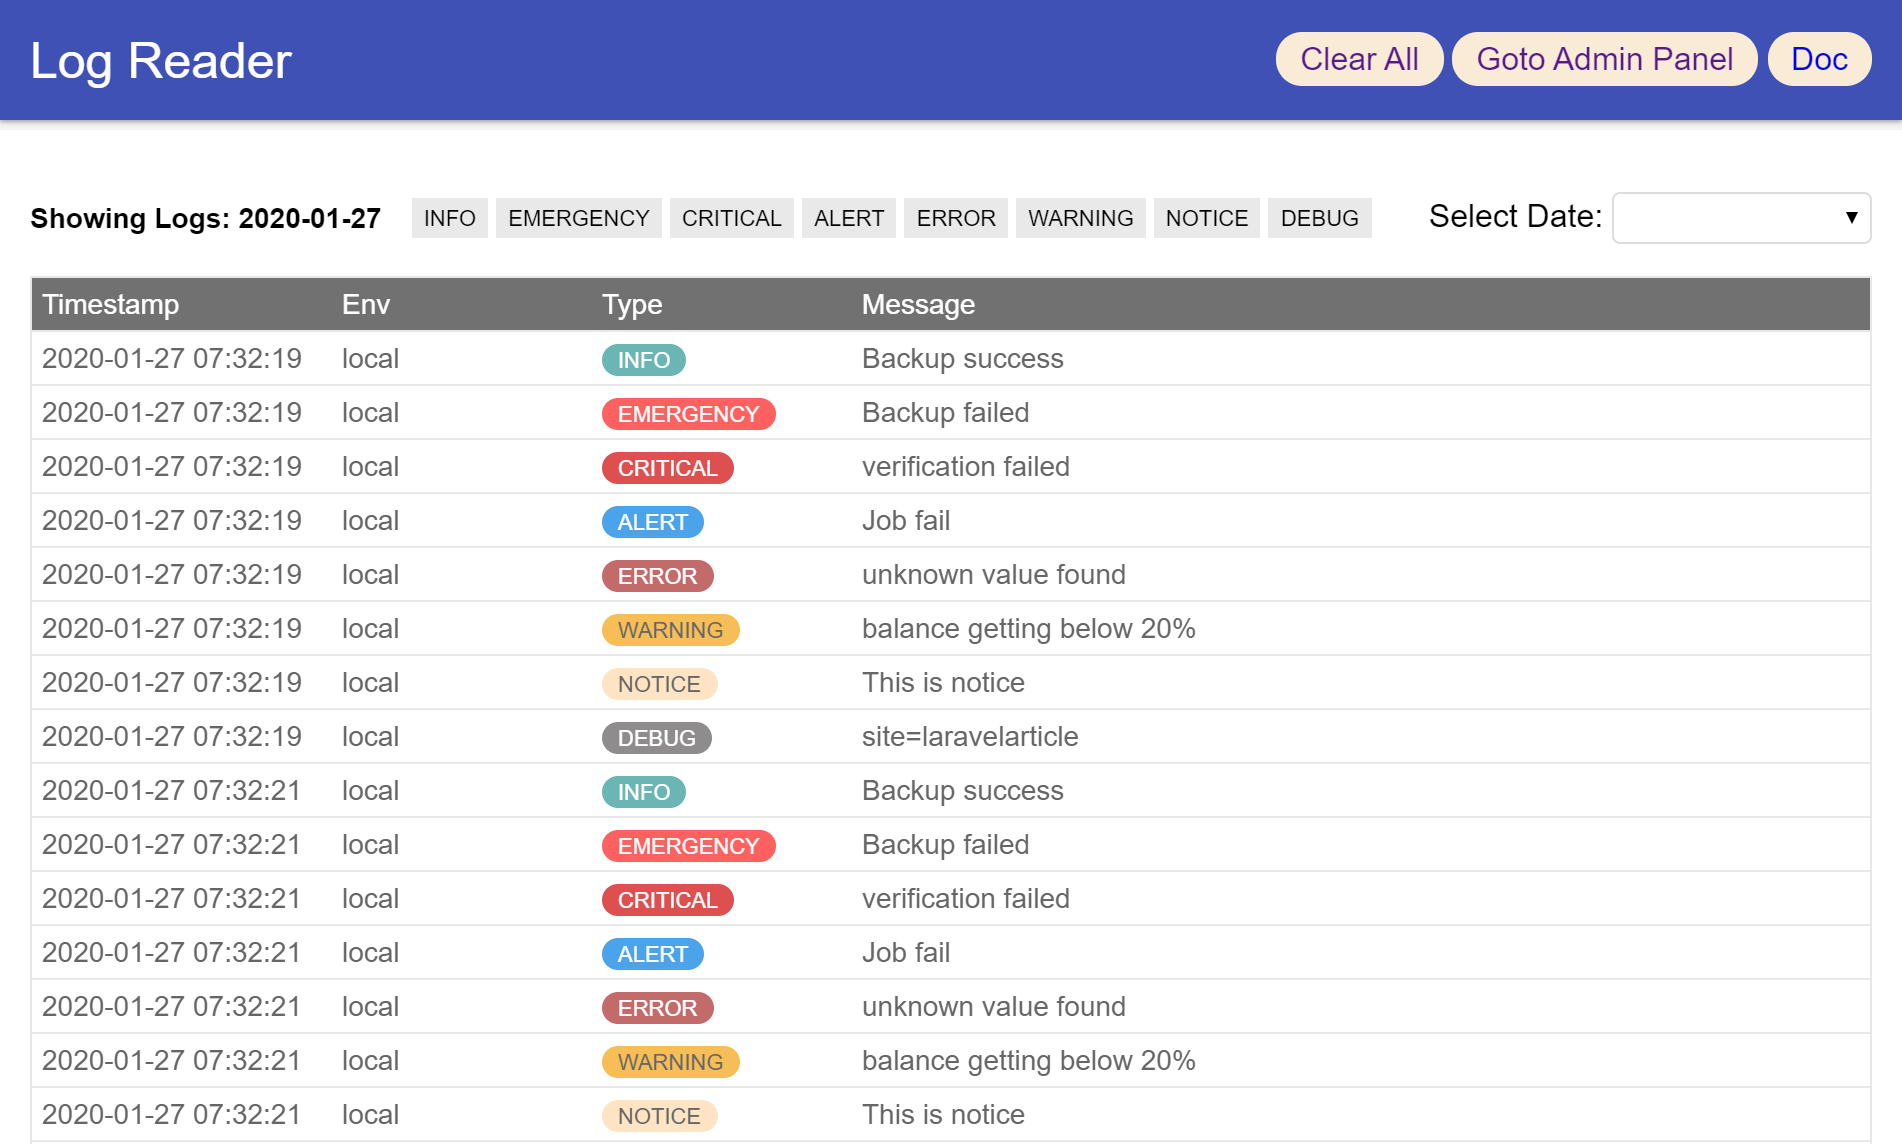The height and width of the screenshot is (1144, 1902).
Task: Open the Goto Admin Panel page
Action: click(x=1604, y=59)
